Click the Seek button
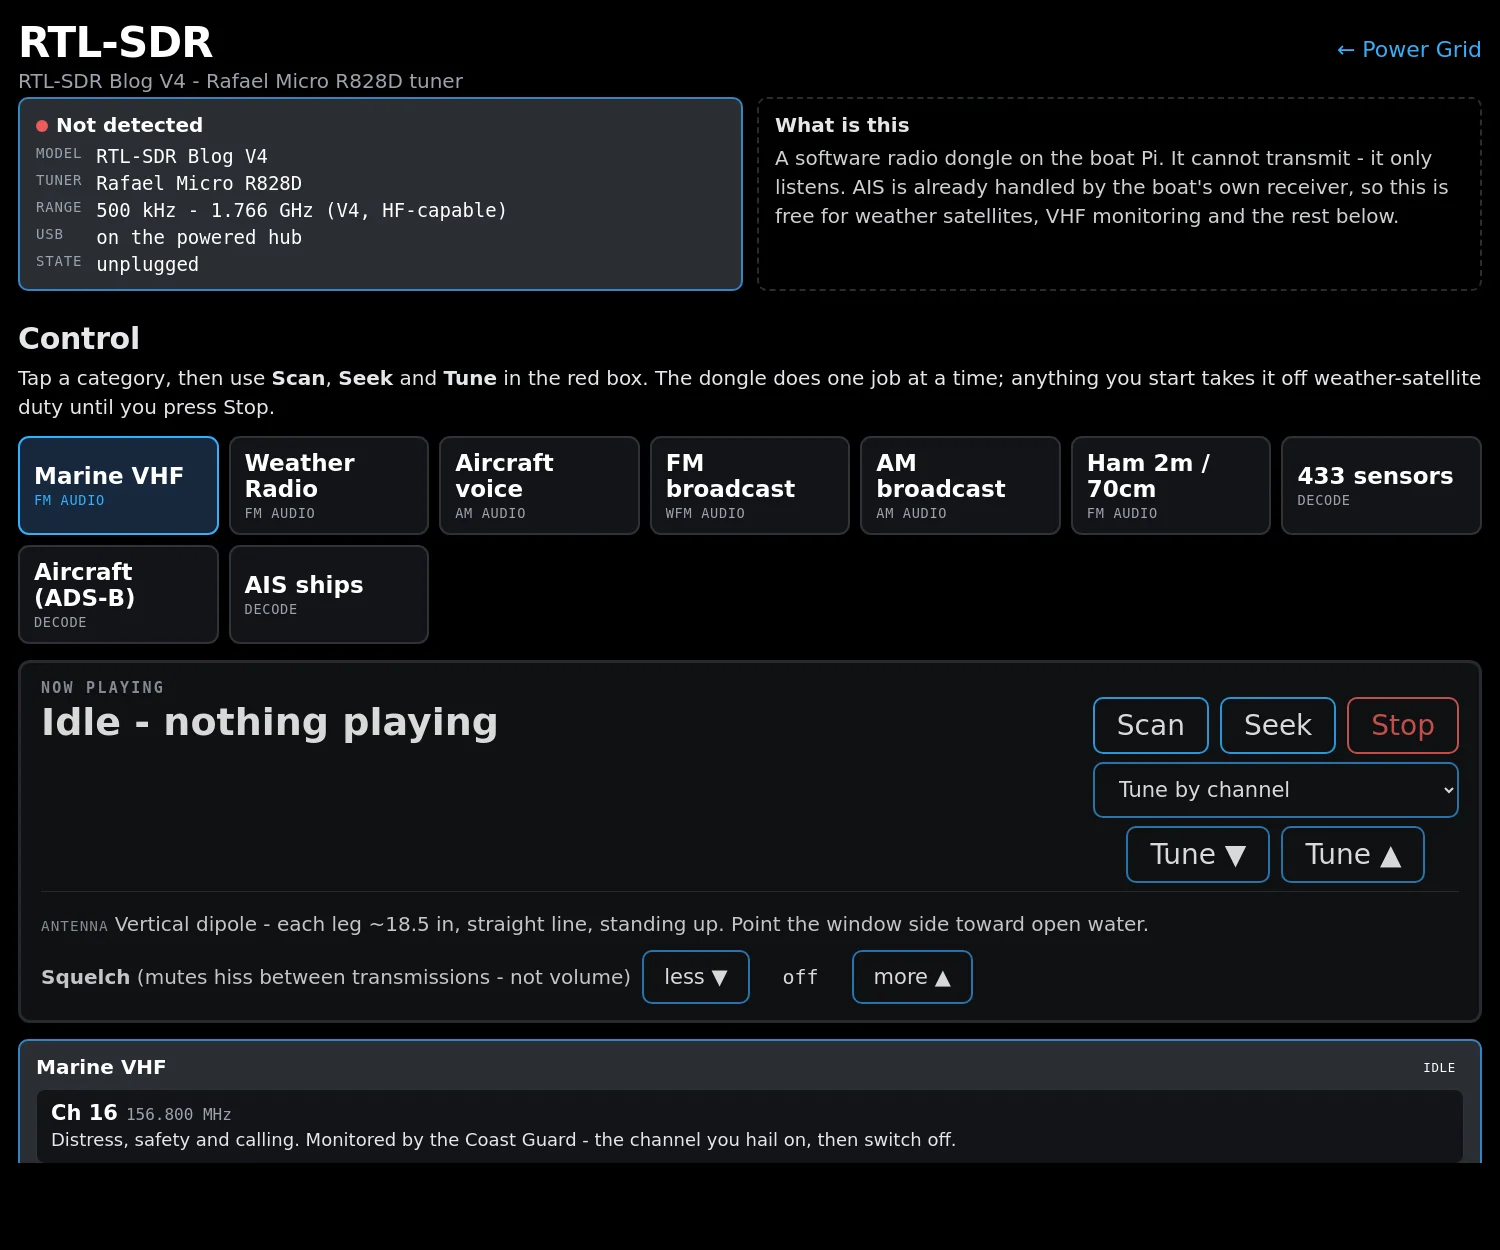This screenshot has height=1250, width=1500. tap(1278, 725)
